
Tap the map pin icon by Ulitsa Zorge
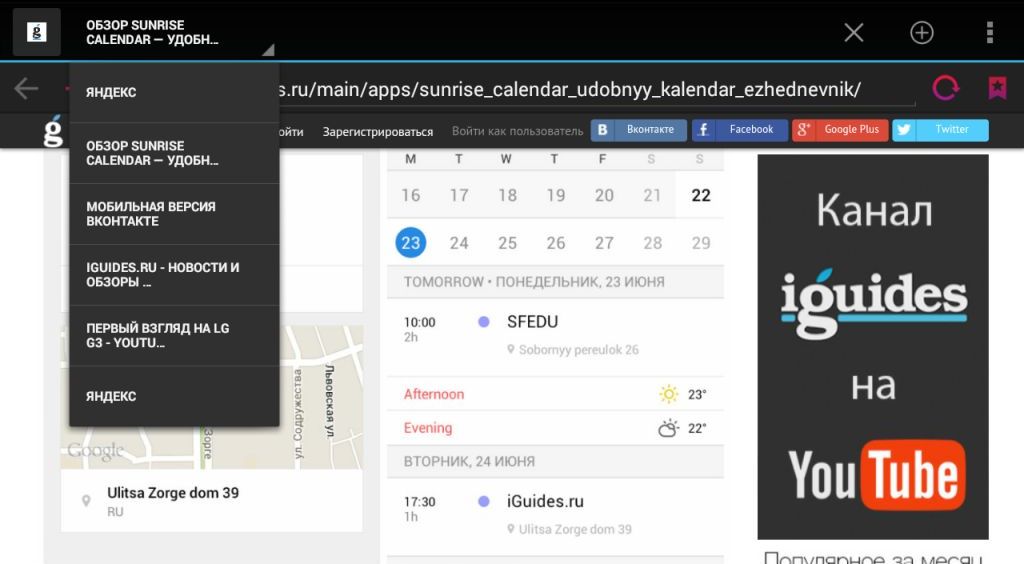tap(86, 501)
